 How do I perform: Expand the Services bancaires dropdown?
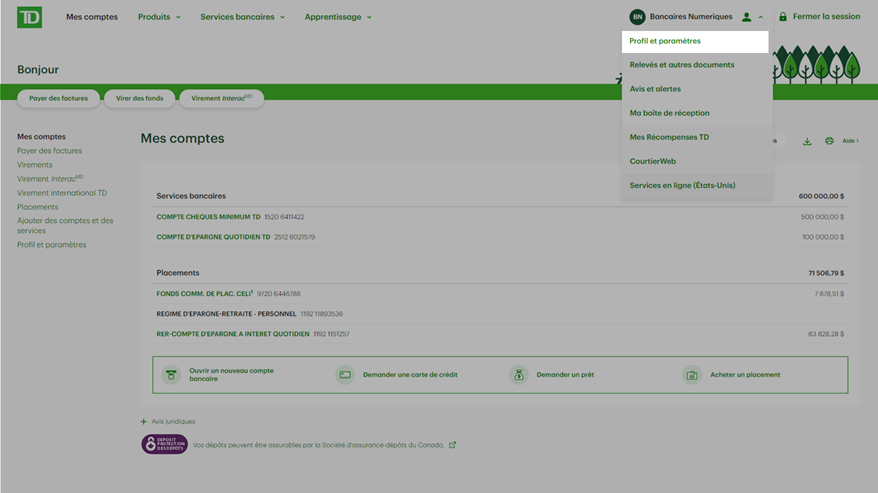(x=242, y=17)
